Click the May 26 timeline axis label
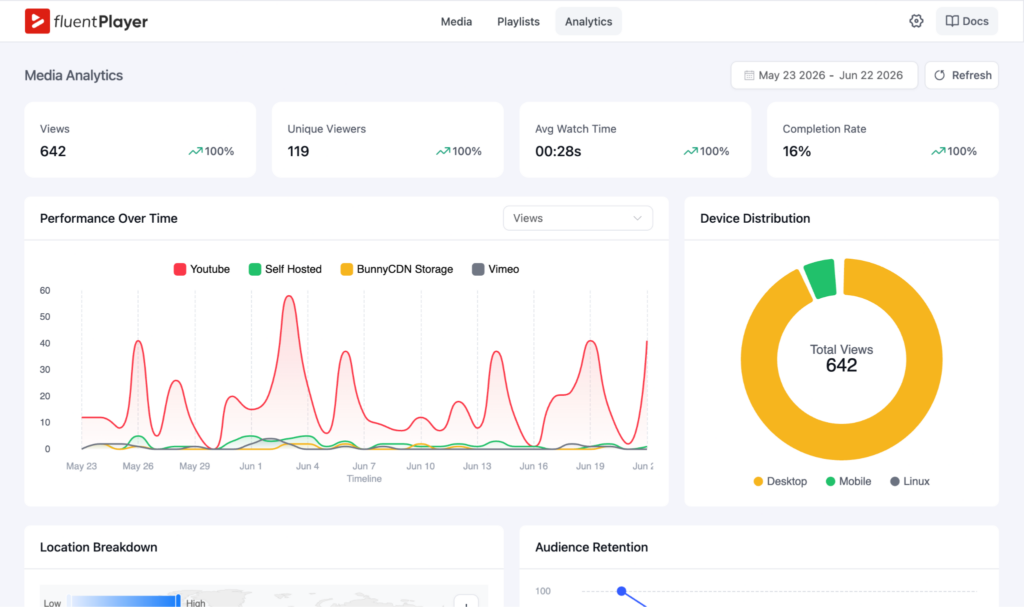The image size is (1024, 607). (x=138, y=466)
